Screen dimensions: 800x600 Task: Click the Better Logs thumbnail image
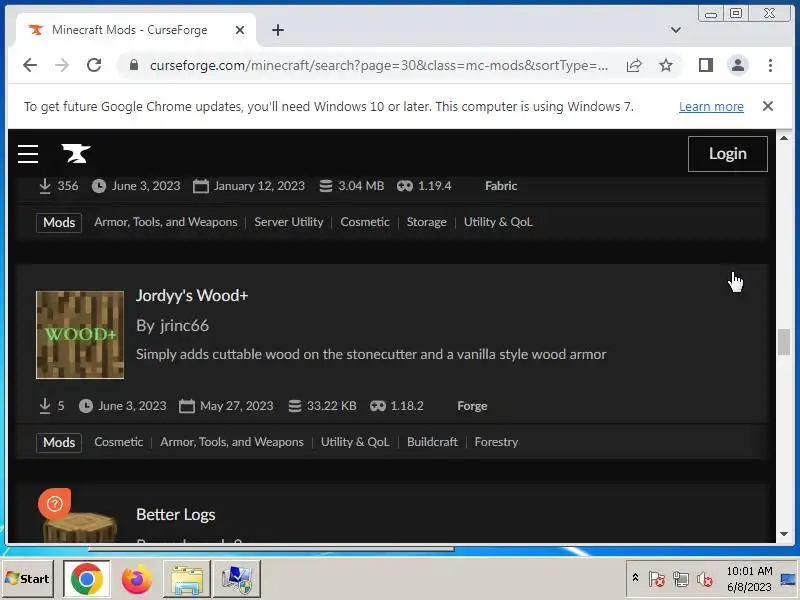(x=81, y=527)
